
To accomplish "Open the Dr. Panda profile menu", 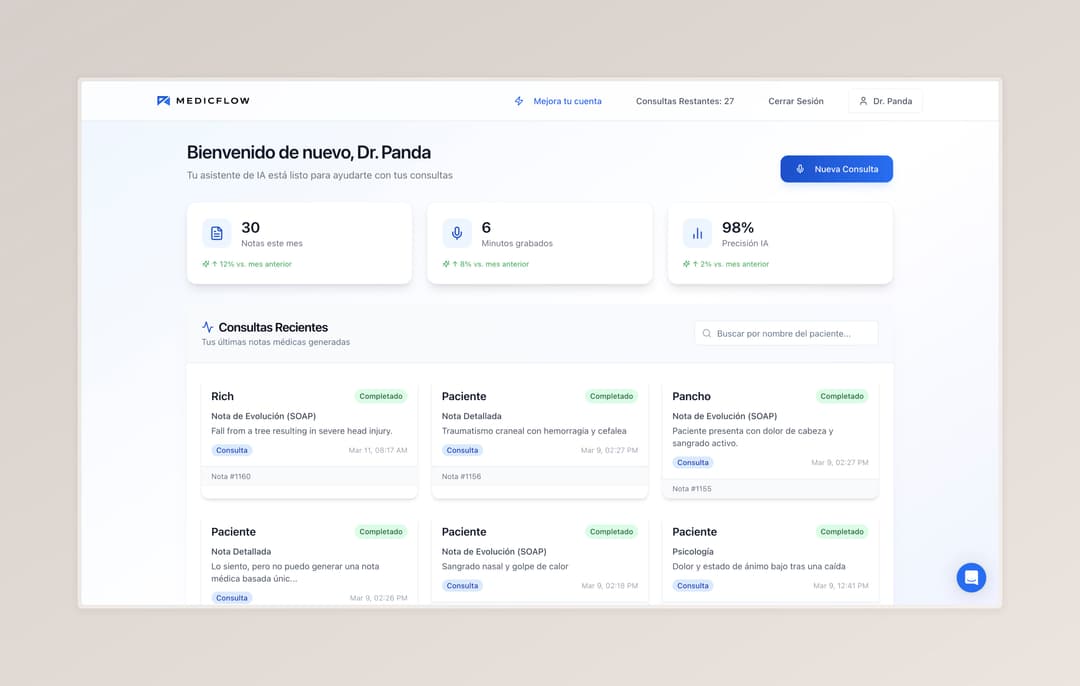I will point(885,101).
